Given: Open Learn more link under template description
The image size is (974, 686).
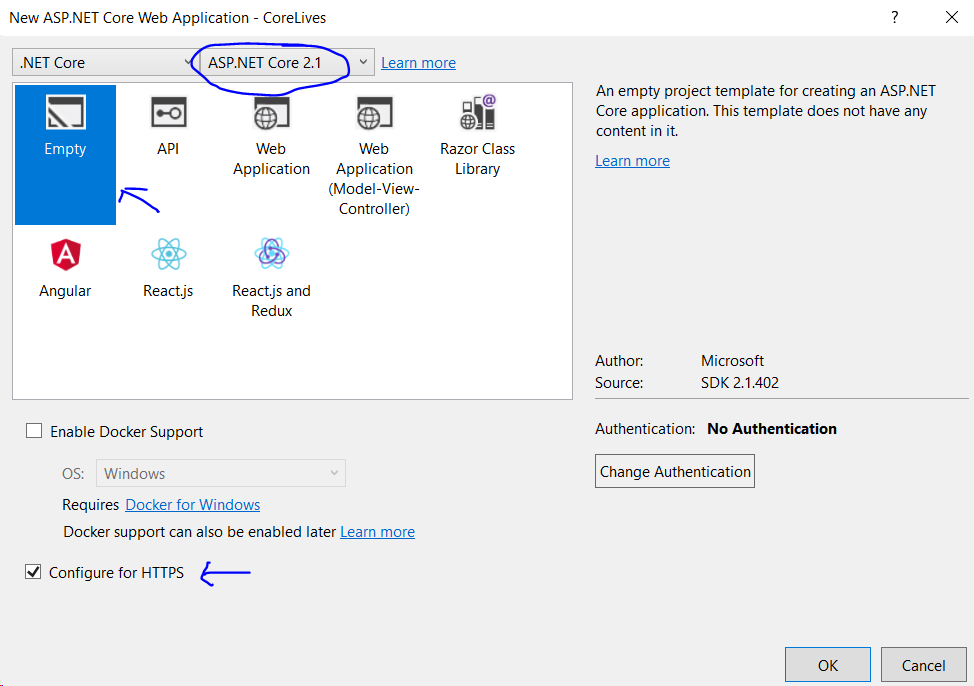Looking at the screenshot, I should (x=632, y=161).
